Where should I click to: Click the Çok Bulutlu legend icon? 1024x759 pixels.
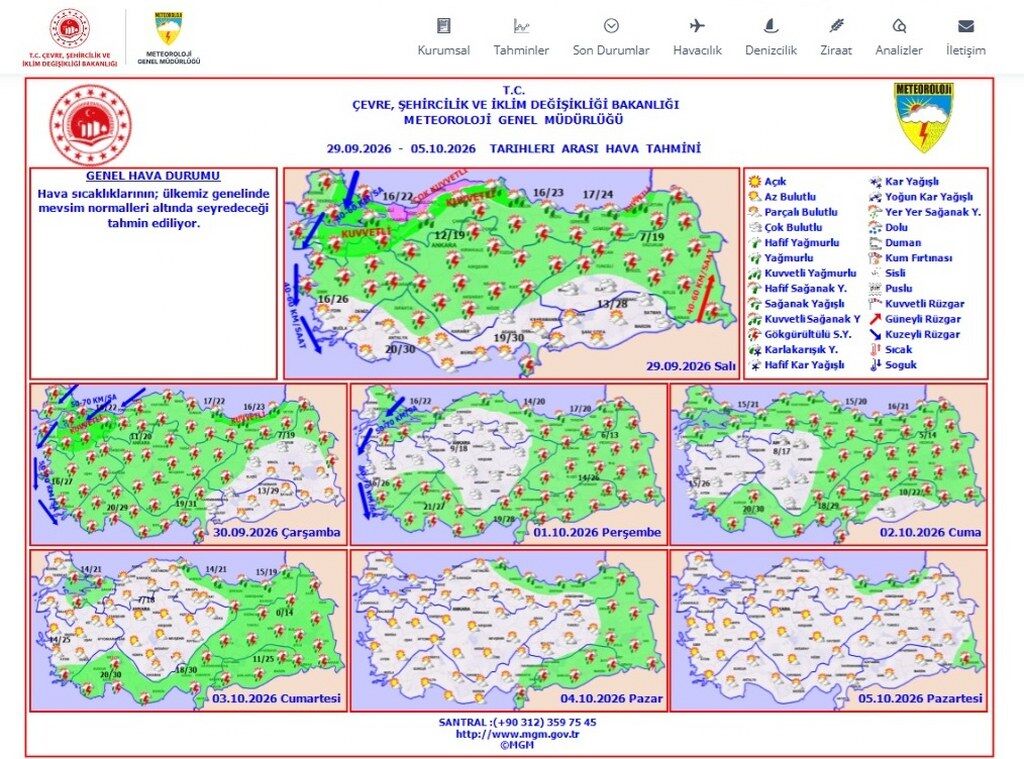(x=755, y=227)
